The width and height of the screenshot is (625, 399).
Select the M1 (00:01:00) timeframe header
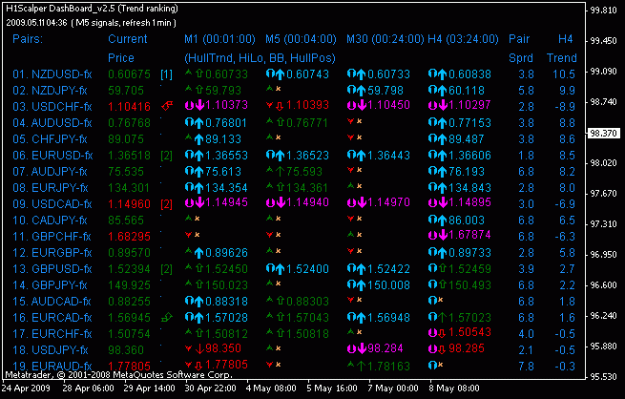click(220, 39)
